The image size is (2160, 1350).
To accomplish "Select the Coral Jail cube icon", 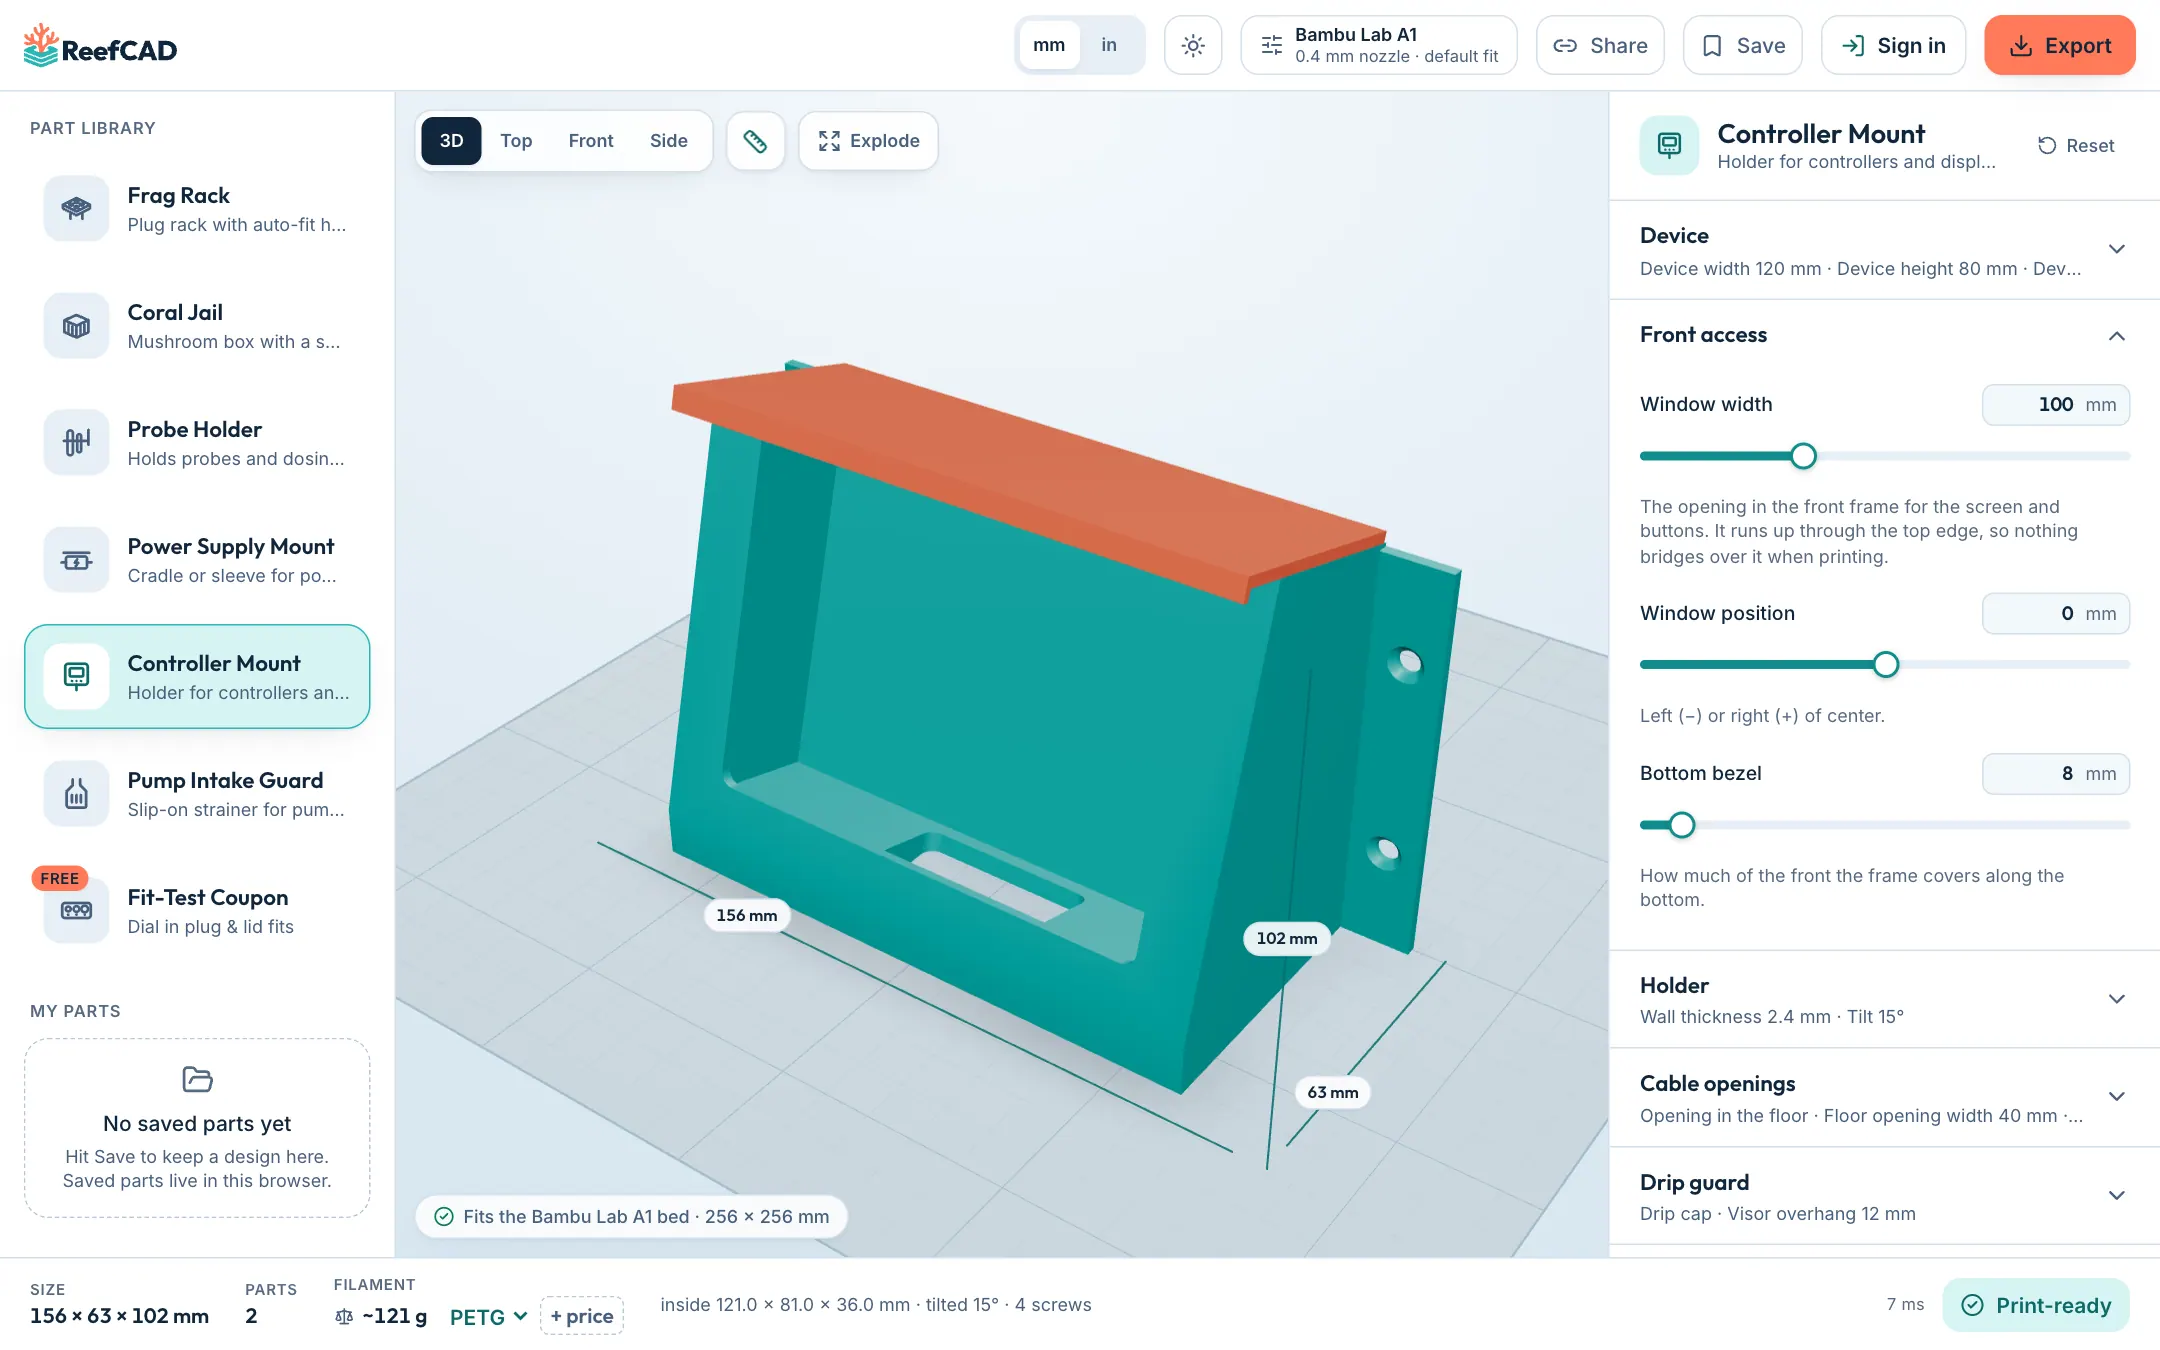I will [x=76, y=326].
